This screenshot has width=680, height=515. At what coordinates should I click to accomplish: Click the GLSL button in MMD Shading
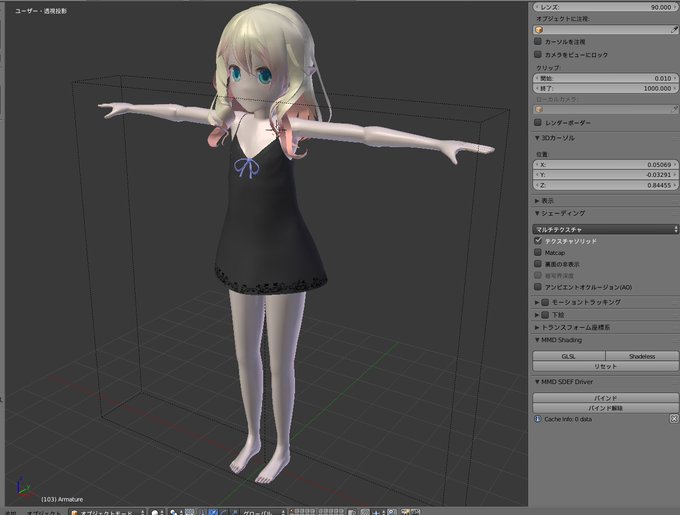(x=569, y=356)
